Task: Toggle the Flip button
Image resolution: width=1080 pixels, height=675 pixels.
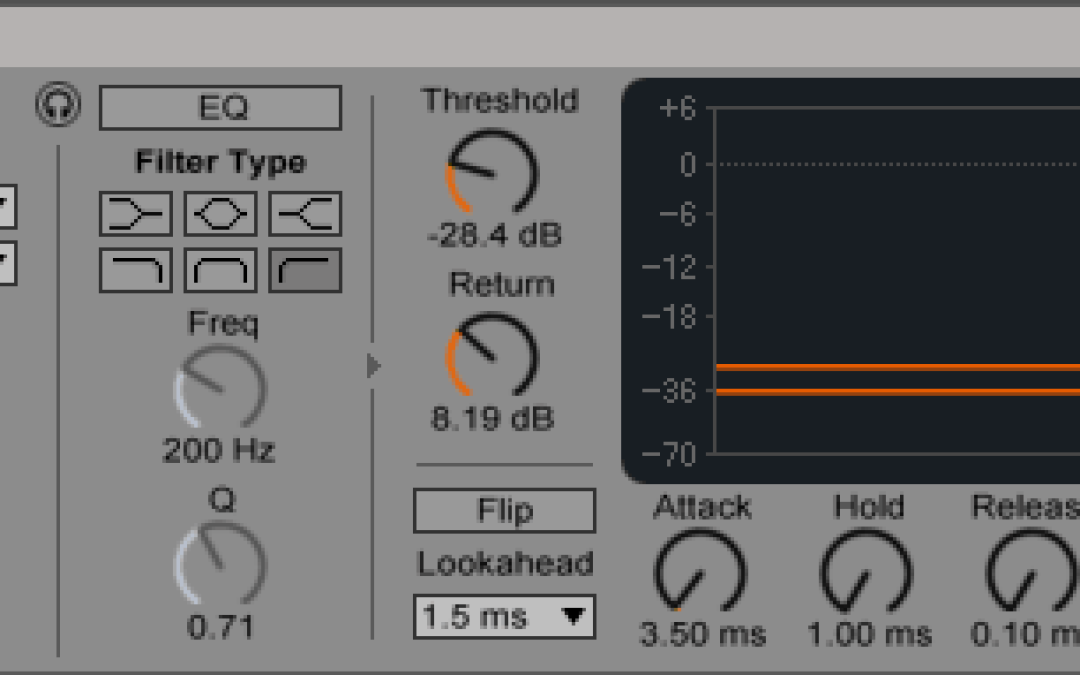Action: (504, 510)
